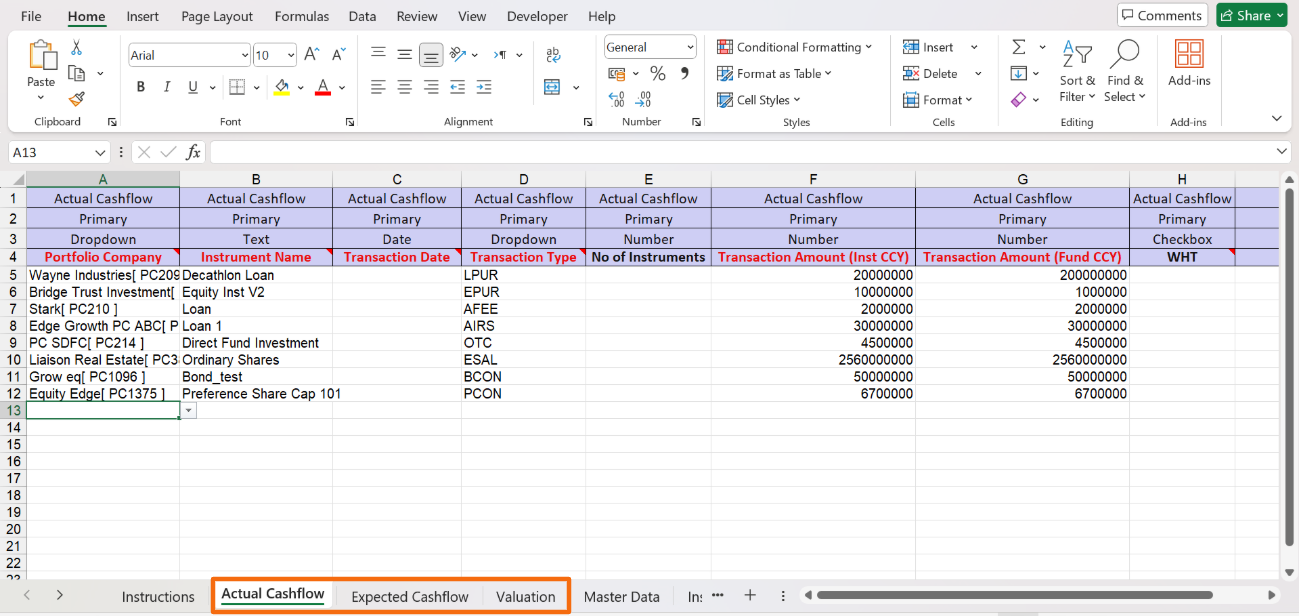Click the Name Box showing A13
The width and height of the screenshot is (1299, 616).
[50, 152]
